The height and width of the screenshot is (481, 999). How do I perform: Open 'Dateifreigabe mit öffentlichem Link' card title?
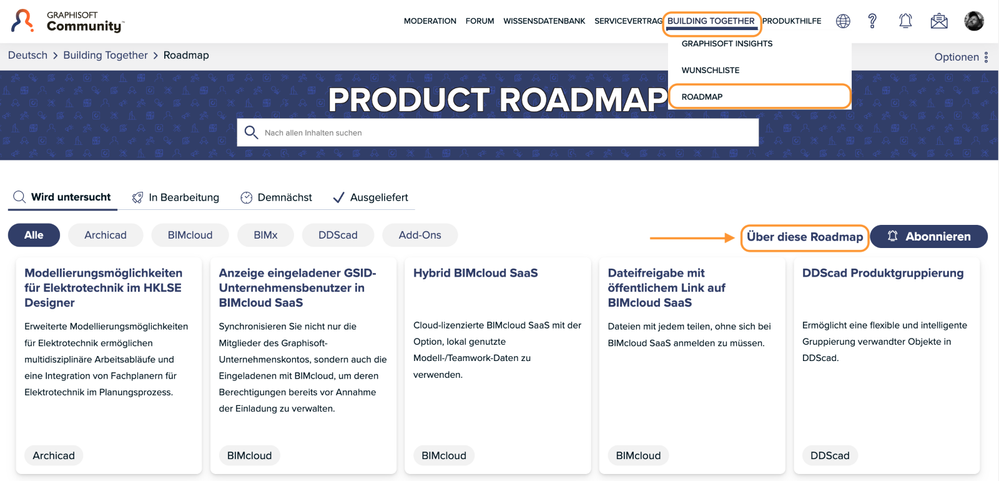(x=666, y=287)
